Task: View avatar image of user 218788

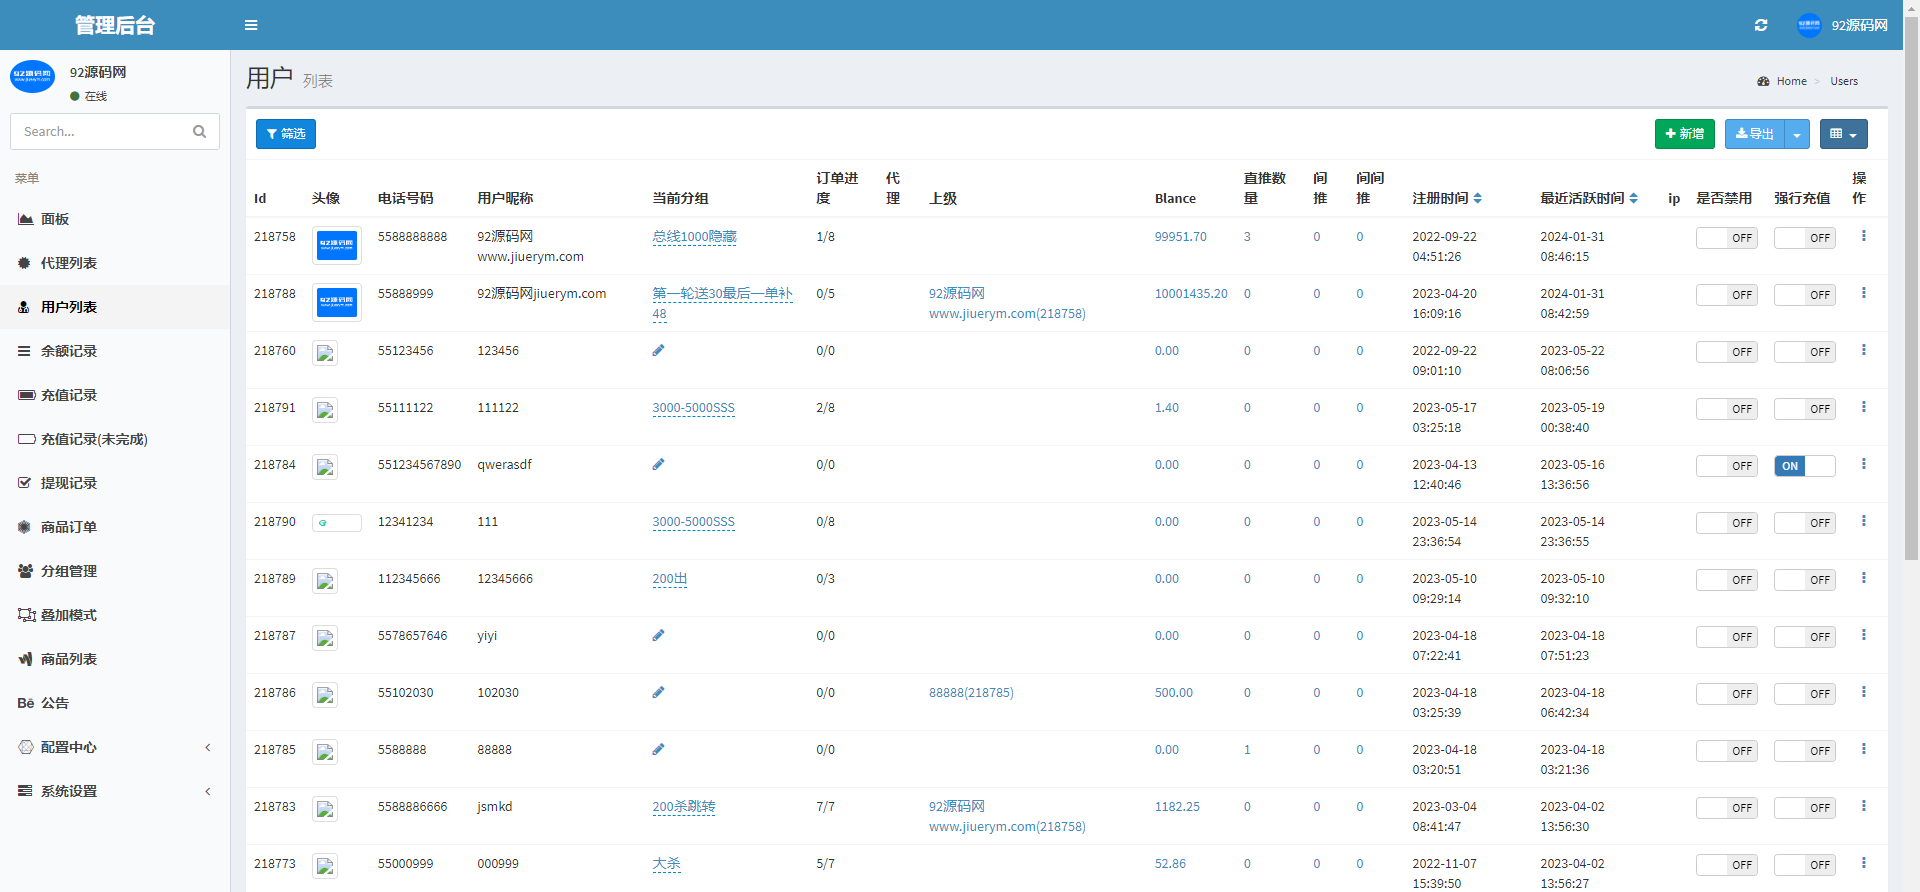Action: click(x=337, y=302)
